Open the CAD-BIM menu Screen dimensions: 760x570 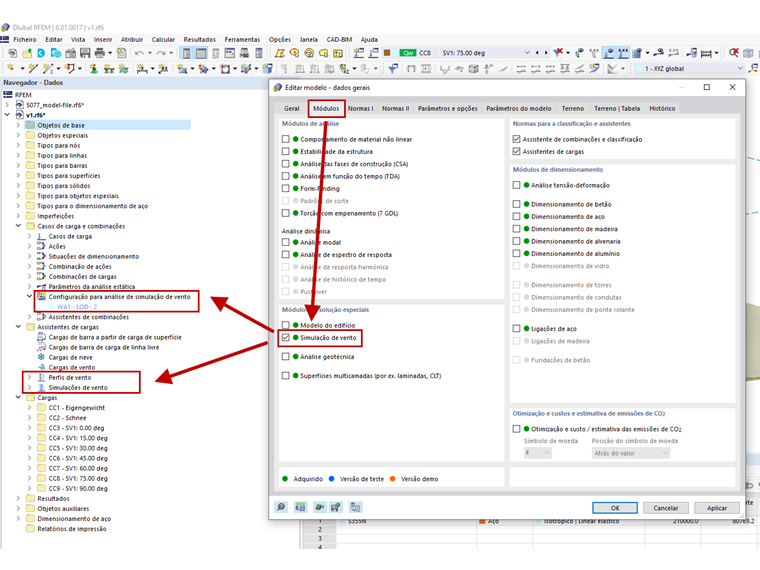339,40
